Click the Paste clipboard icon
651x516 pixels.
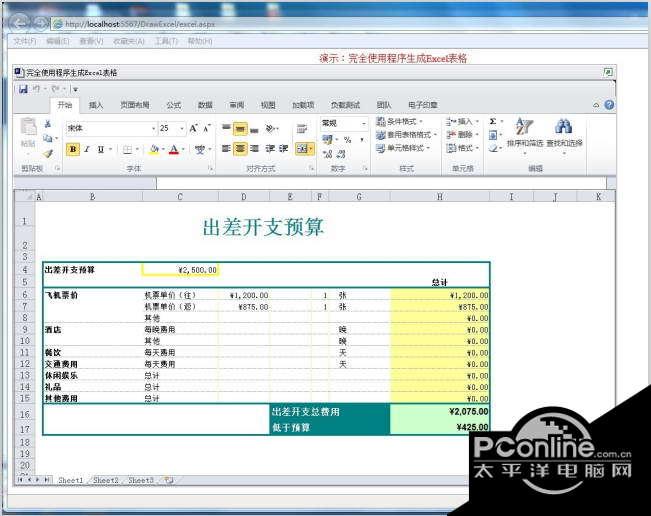[x=28, y=127]
